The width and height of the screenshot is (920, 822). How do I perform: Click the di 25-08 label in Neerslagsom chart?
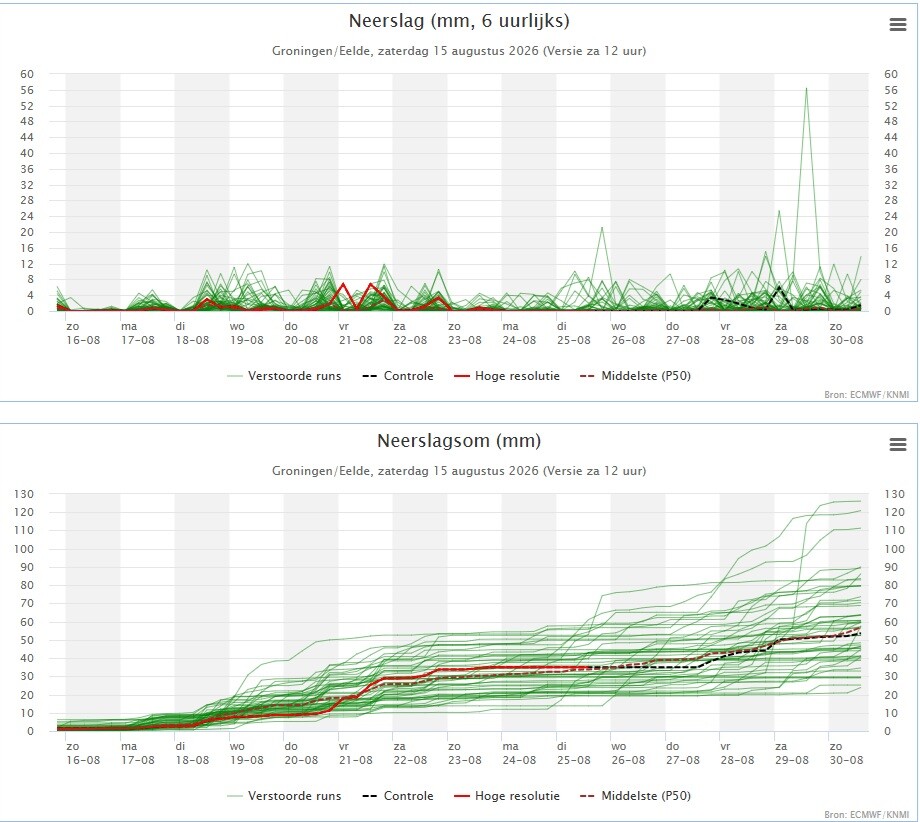pyautogui.click(x=573, y=753)
